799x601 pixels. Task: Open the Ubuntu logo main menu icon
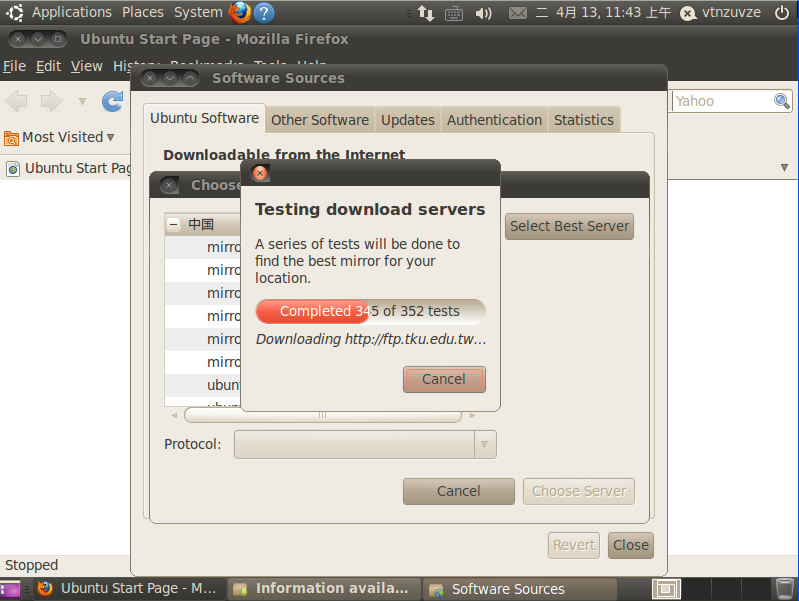[x=15, y=12]
